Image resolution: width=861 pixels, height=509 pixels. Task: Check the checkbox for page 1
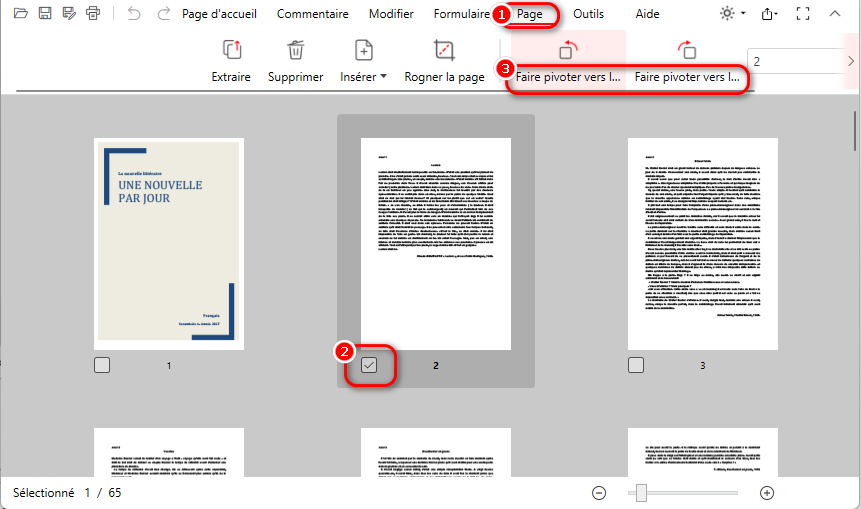102,365
